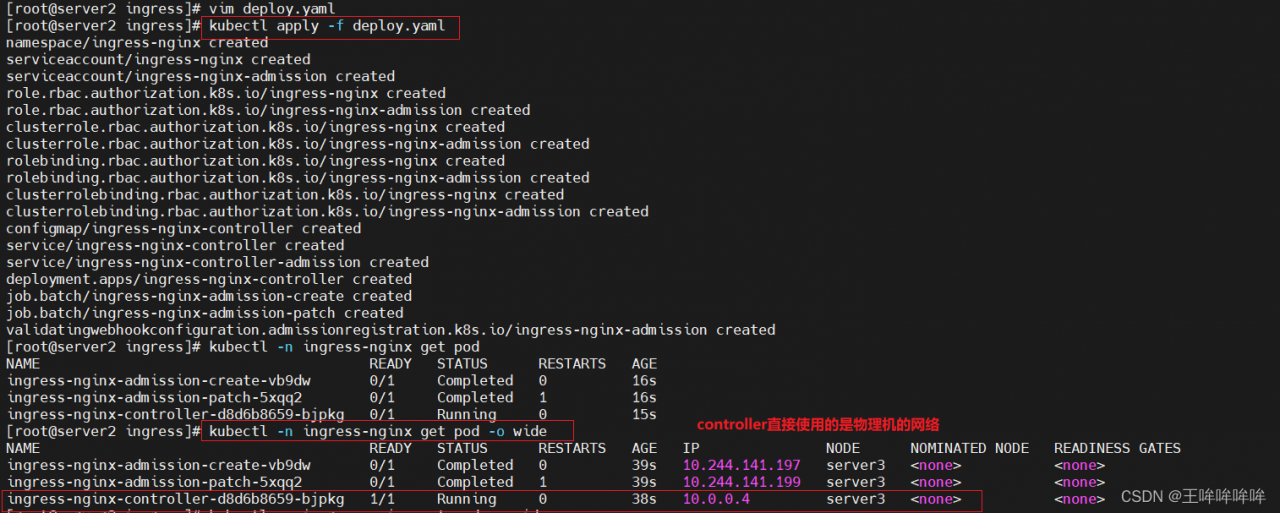Click the 'configmap/ingress-nginx-controller created' line
Viewport: 1280px width, 513px height.
pyautogui.click(x=183, y=228)
